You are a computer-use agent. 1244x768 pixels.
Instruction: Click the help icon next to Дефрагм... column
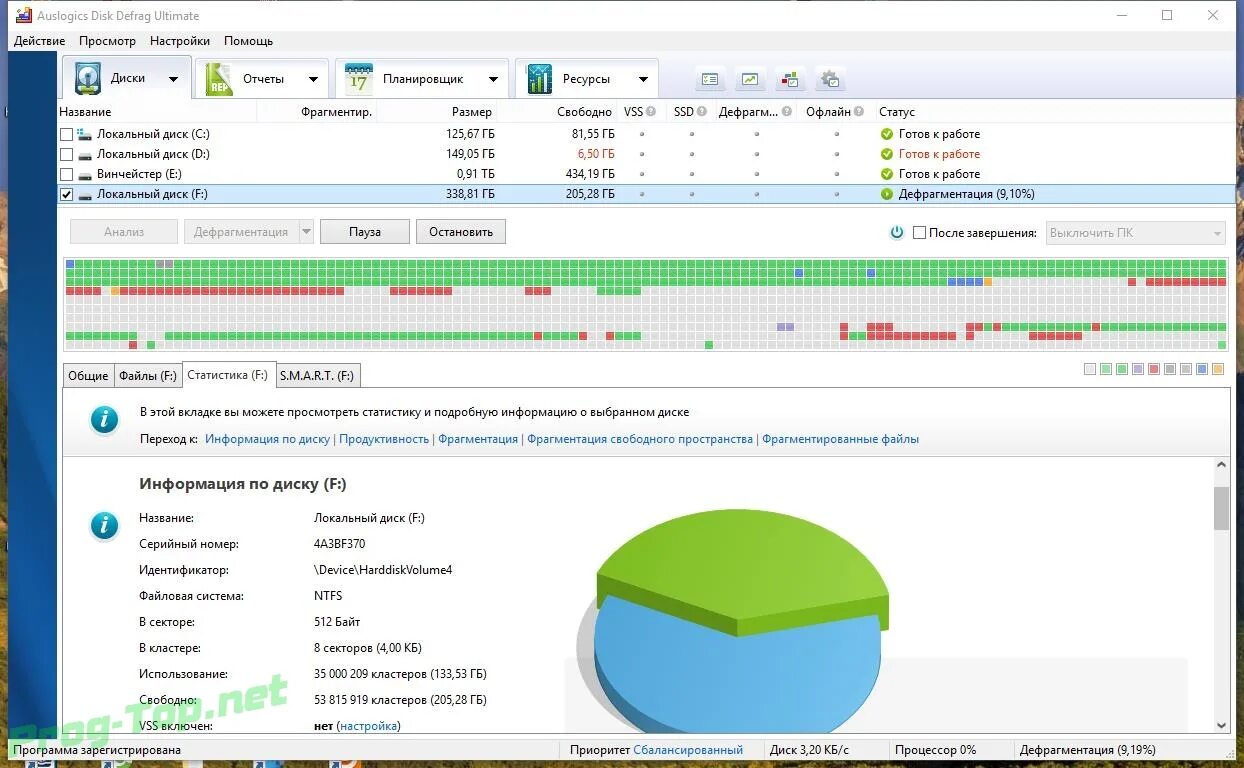pyautogui.click(x=787, y=112)
